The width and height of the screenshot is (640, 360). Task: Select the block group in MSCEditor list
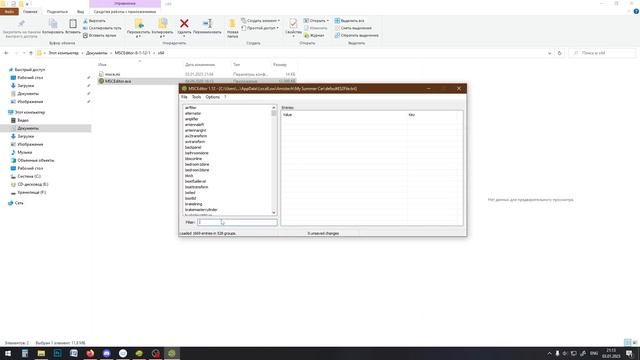[189, 176]
